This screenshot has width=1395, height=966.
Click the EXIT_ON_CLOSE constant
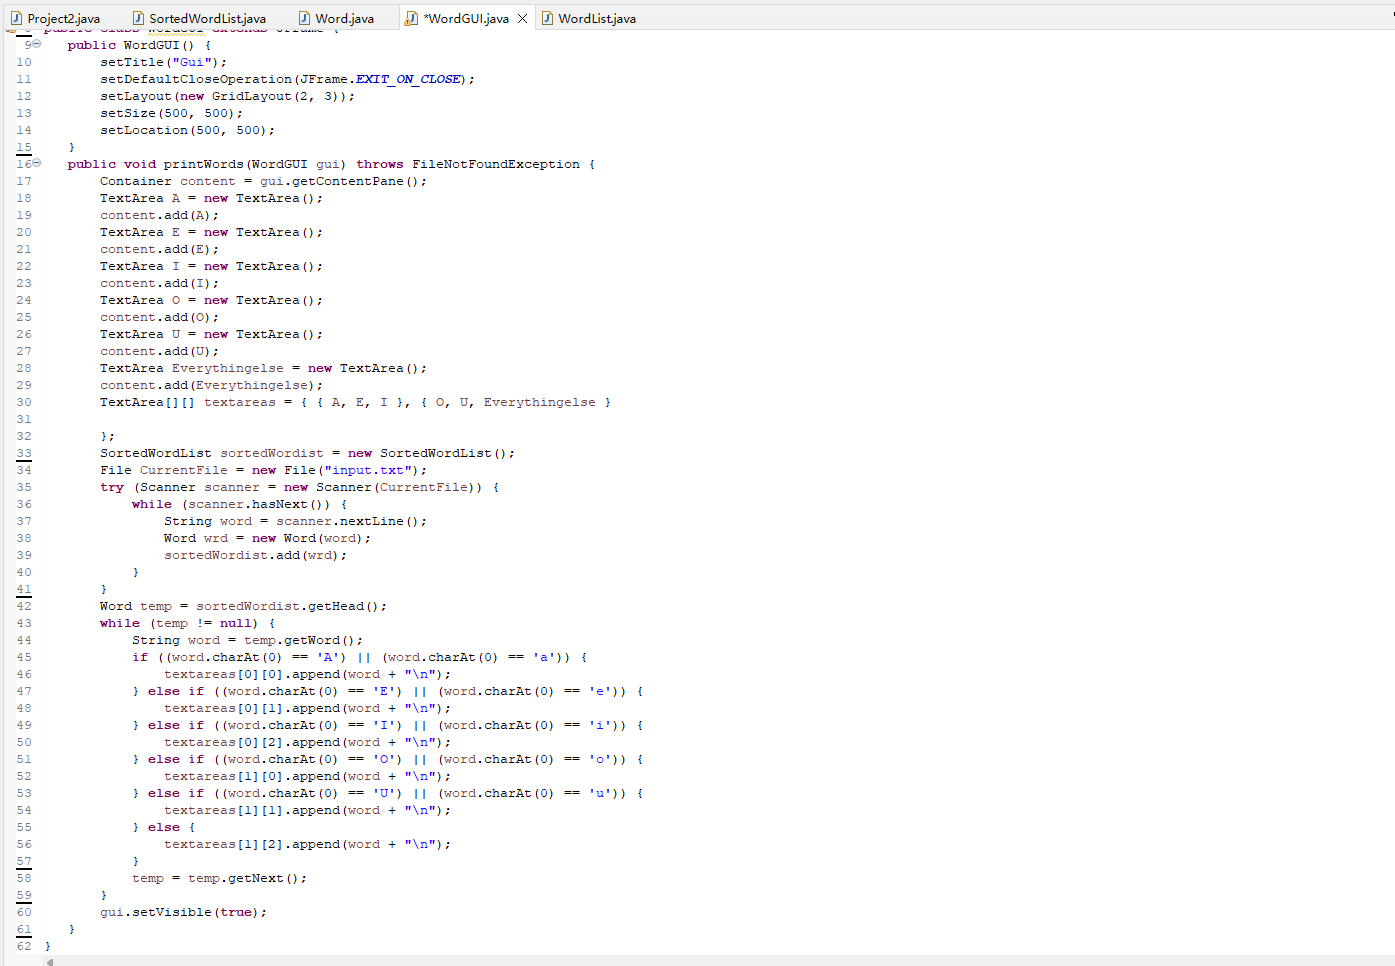point(408,79)
